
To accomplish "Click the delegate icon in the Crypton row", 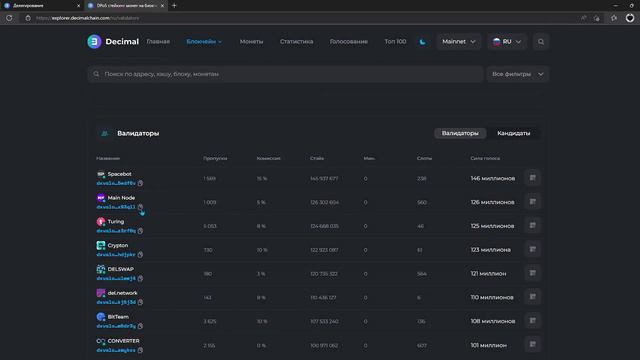I will point(533,249).
